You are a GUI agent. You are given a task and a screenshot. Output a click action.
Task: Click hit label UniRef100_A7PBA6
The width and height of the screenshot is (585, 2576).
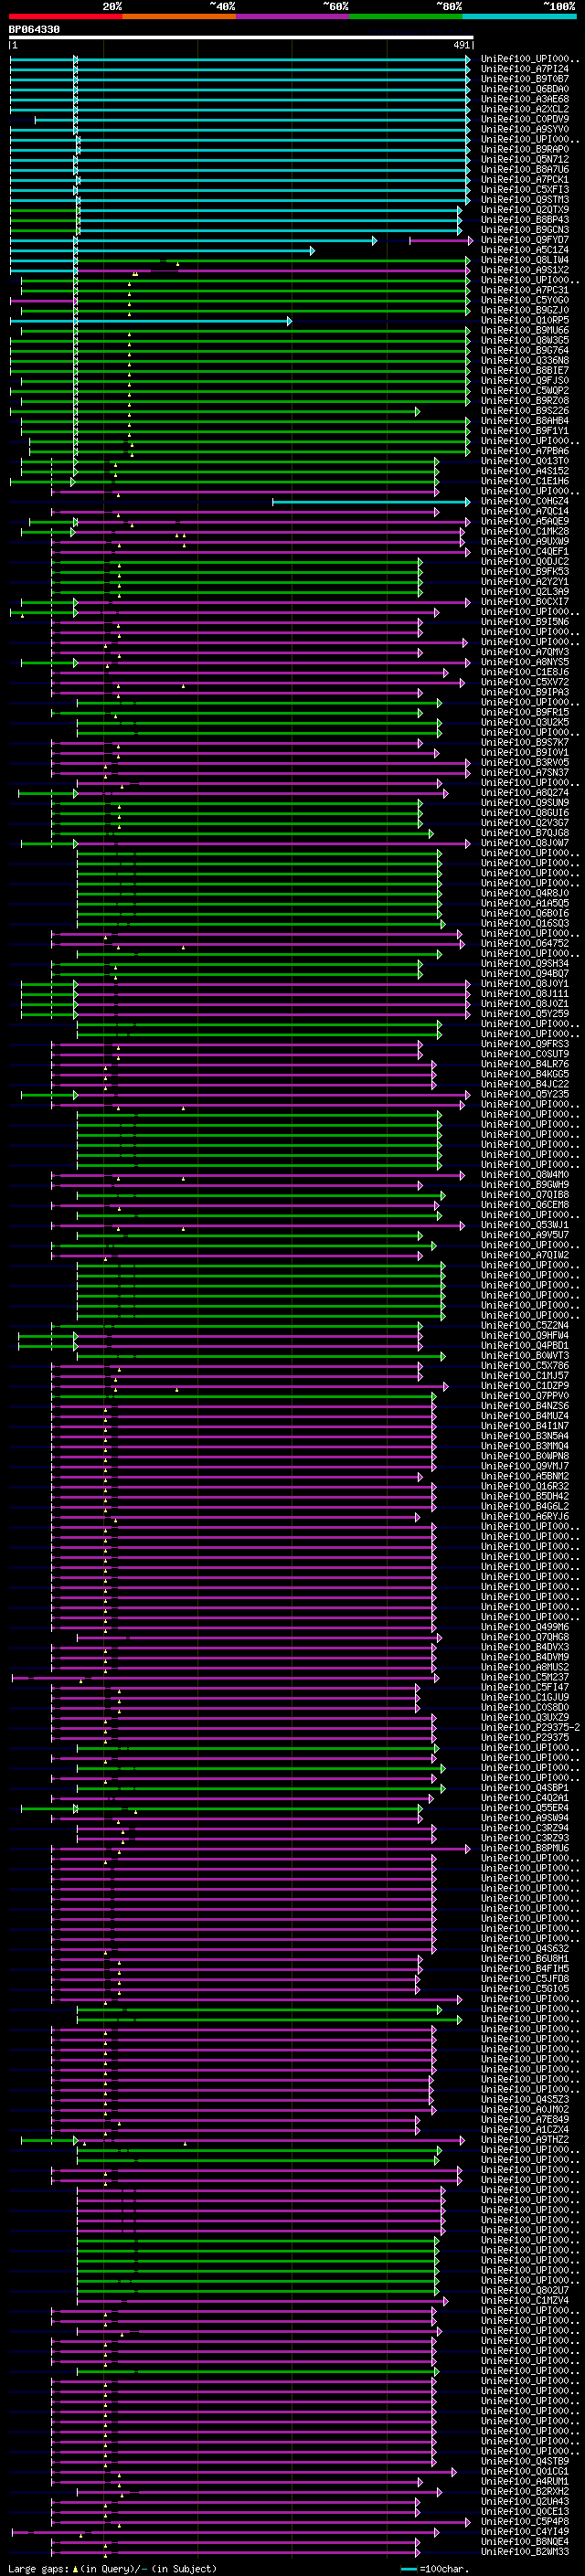525,451
